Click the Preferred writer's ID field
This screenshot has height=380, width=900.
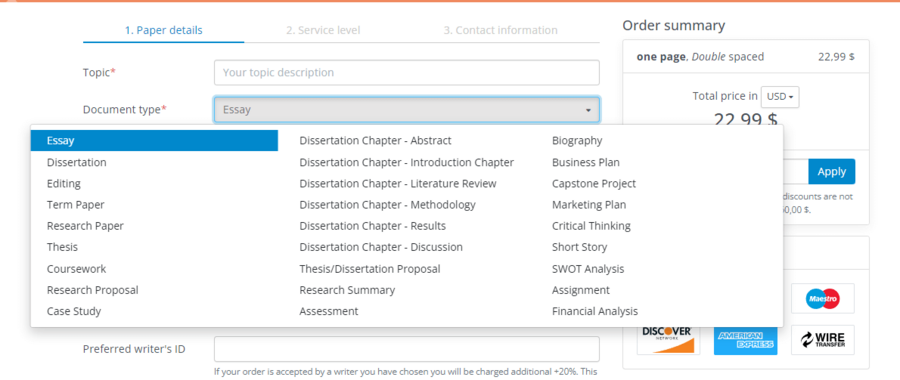pyautogui.click(x=406, y=349)
